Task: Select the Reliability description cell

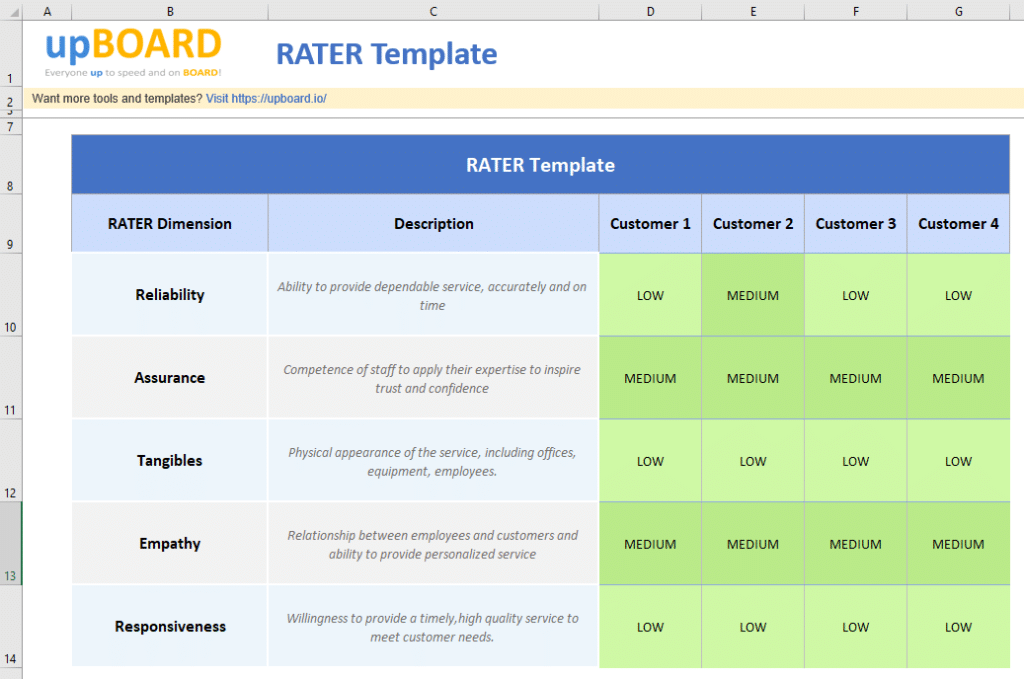Action: point(433,294)
